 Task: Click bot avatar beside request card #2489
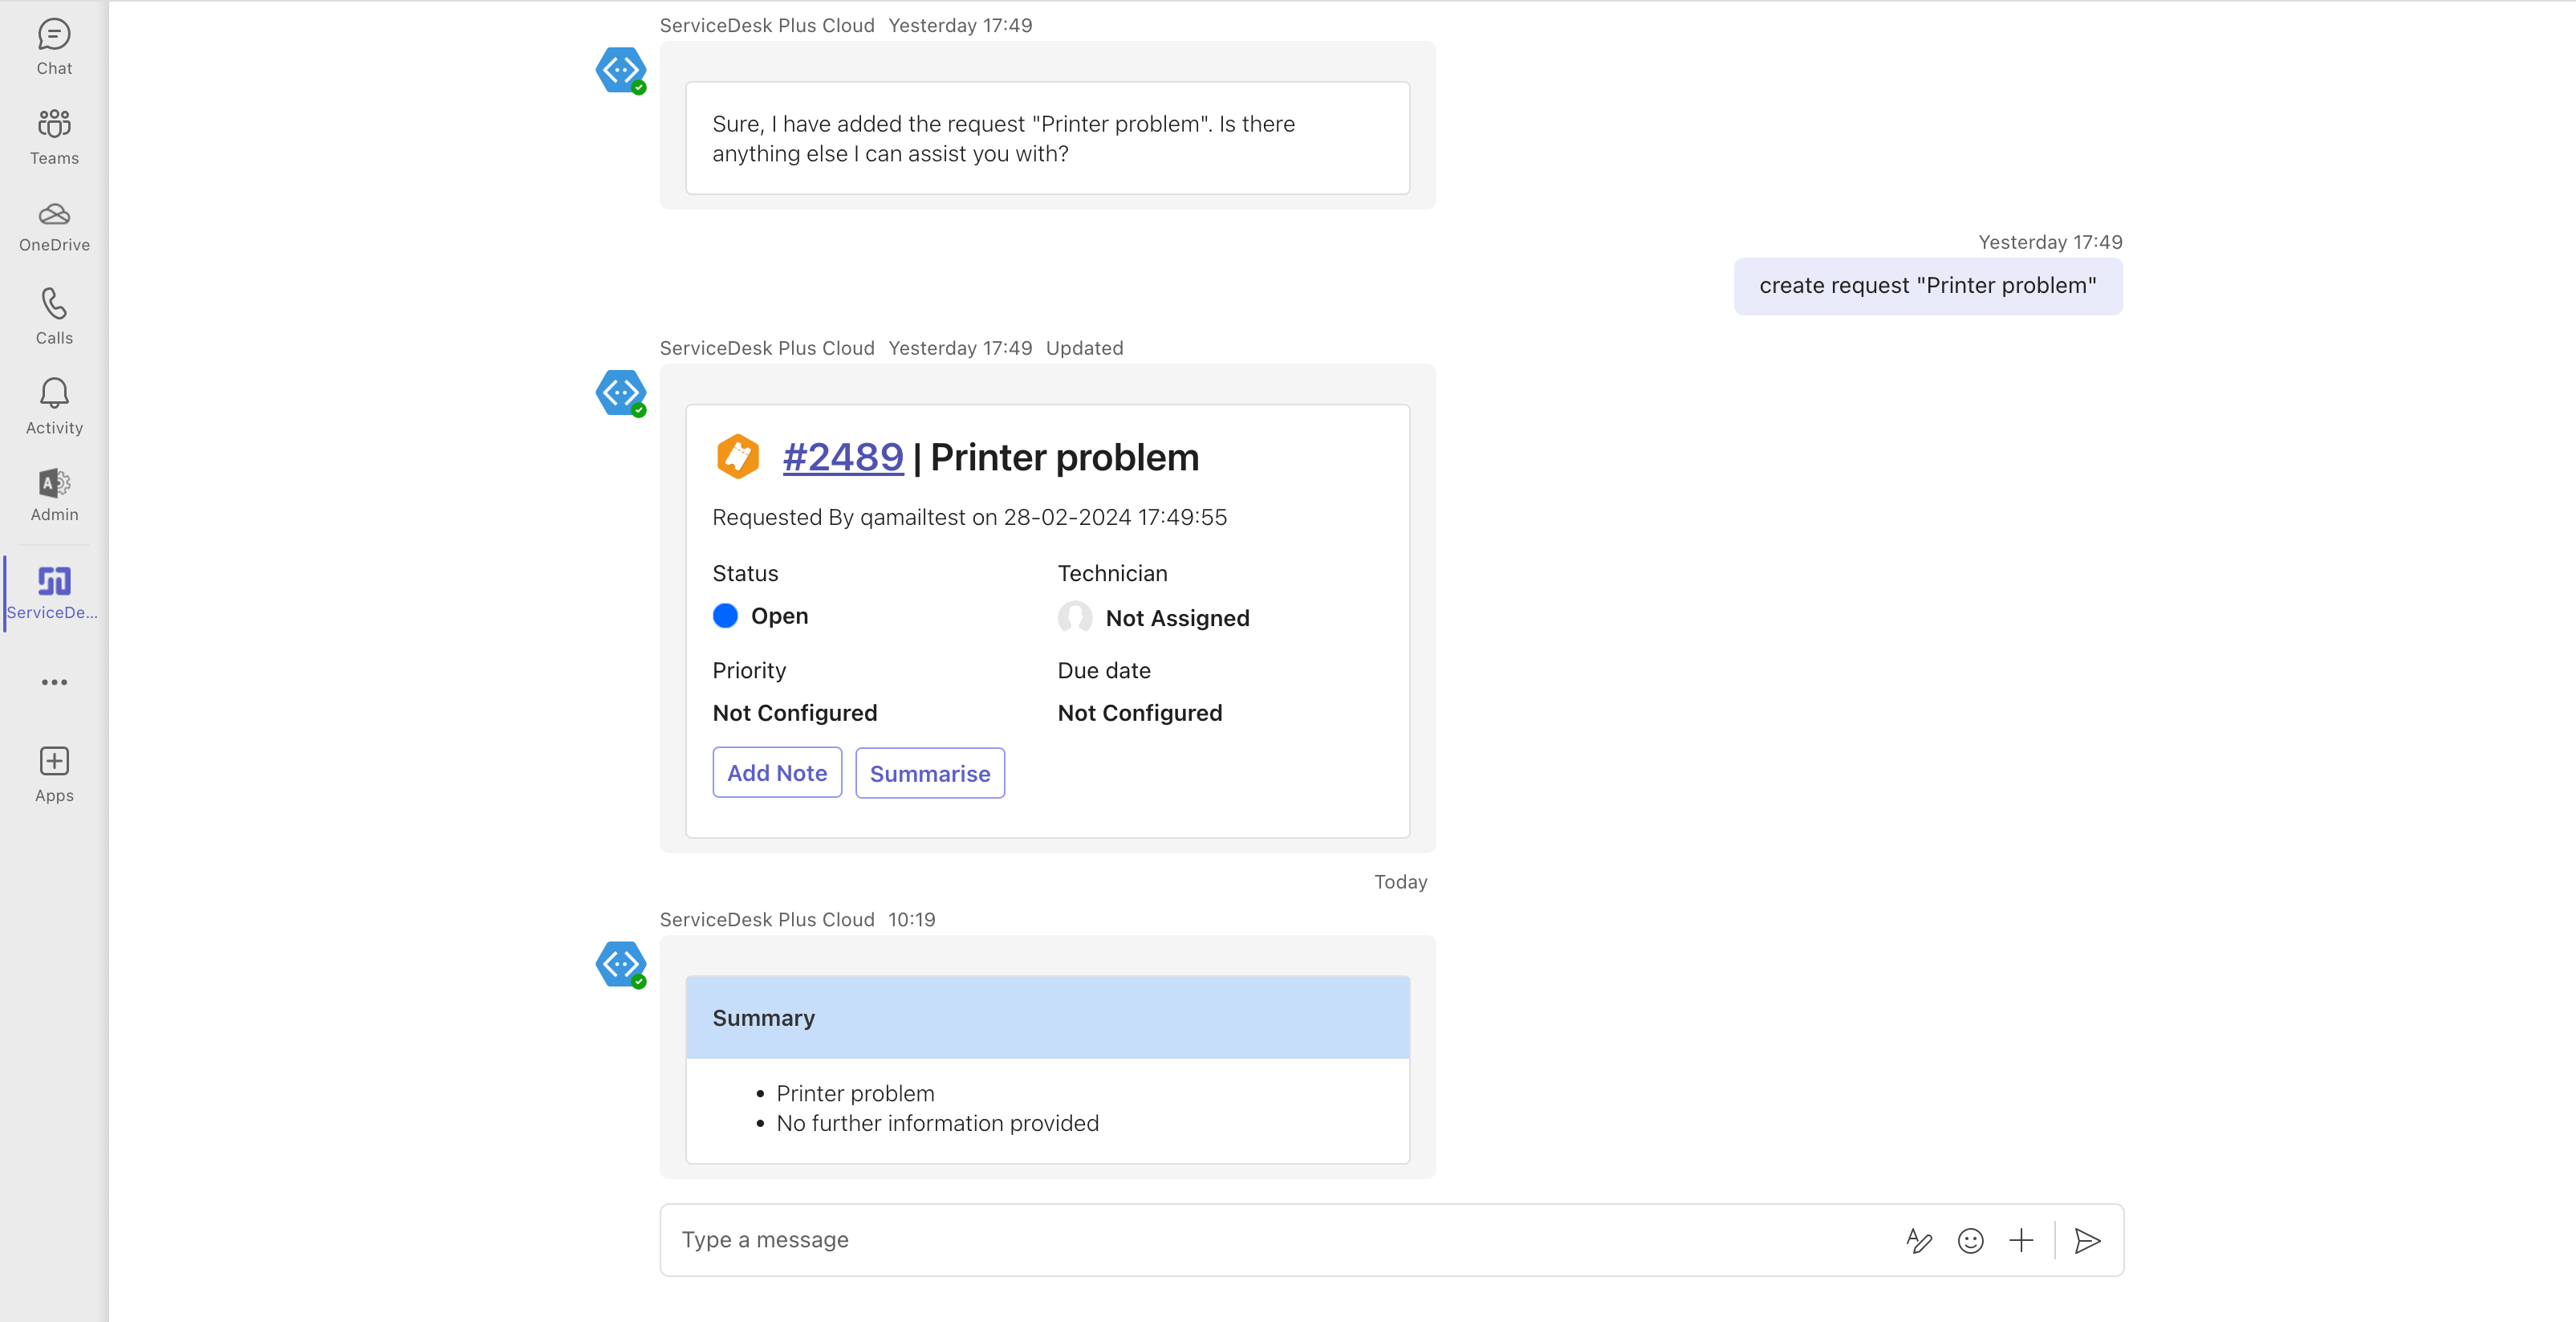coord(621,393)
